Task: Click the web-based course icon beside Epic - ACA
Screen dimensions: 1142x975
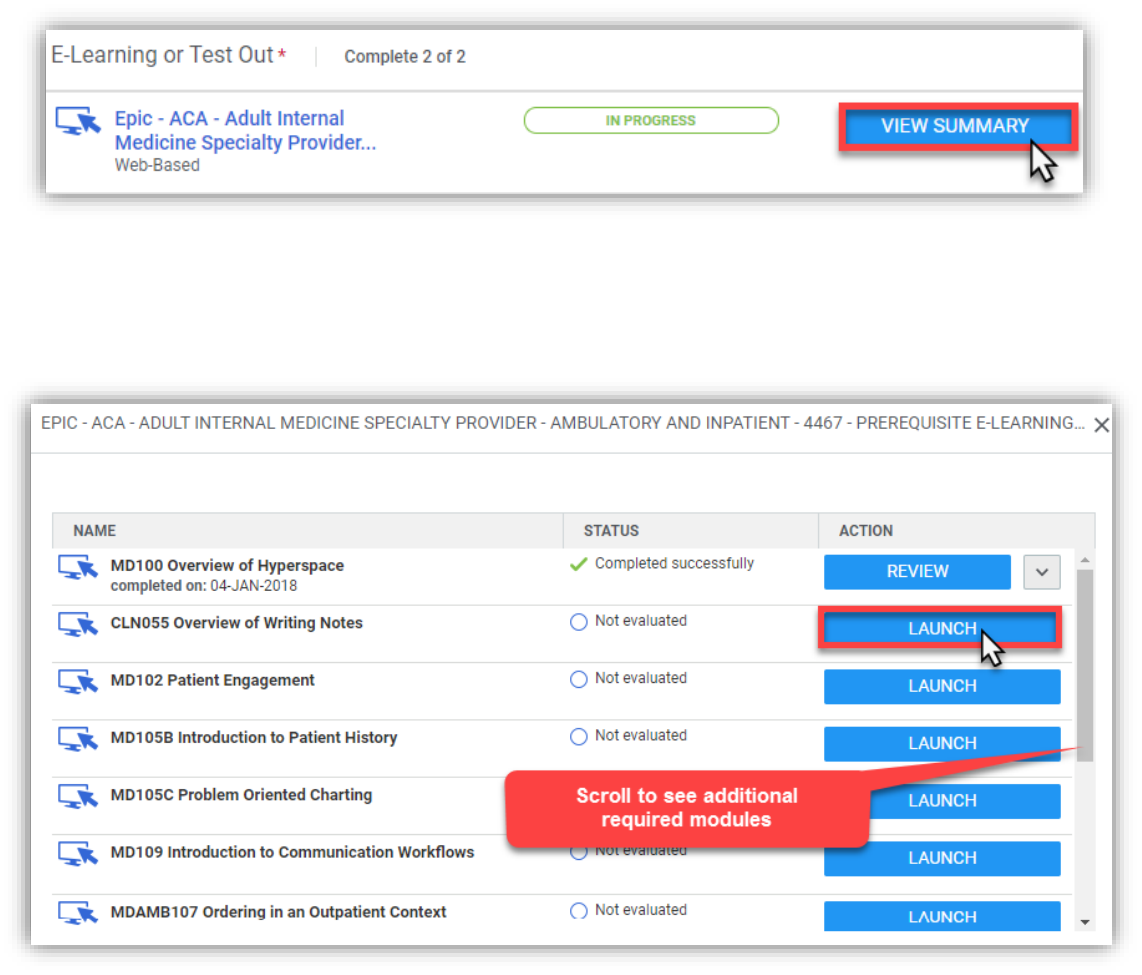Action: tap(78, 121)
